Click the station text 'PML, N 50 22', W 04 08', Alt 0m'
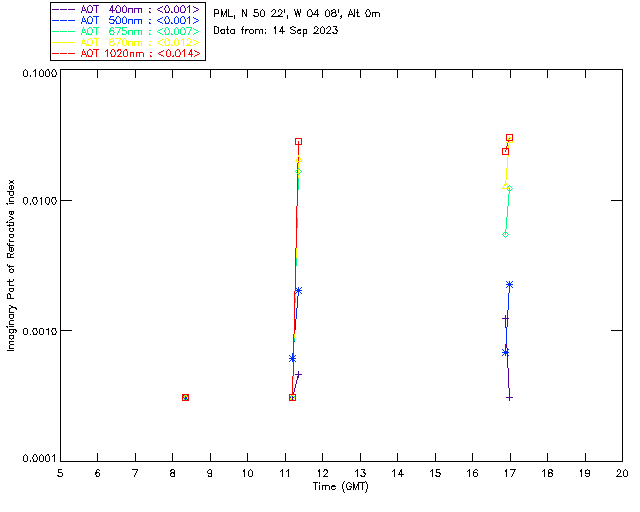The image size is (640, 512). pos(297,13)
